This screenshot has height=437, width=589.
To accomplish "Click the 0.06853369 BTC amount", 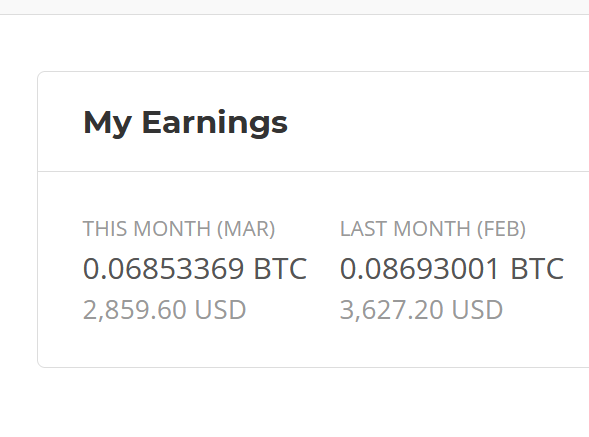I will tap(195, 269).
